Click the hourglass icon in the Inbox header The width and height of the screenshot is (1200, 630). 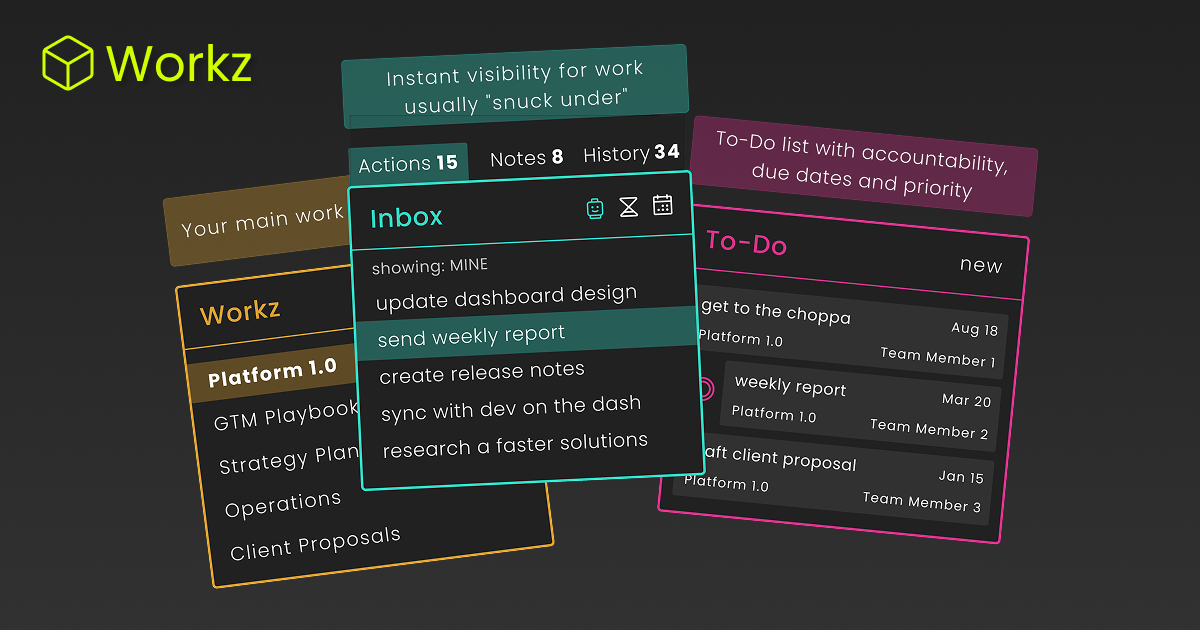click(629, 207)
